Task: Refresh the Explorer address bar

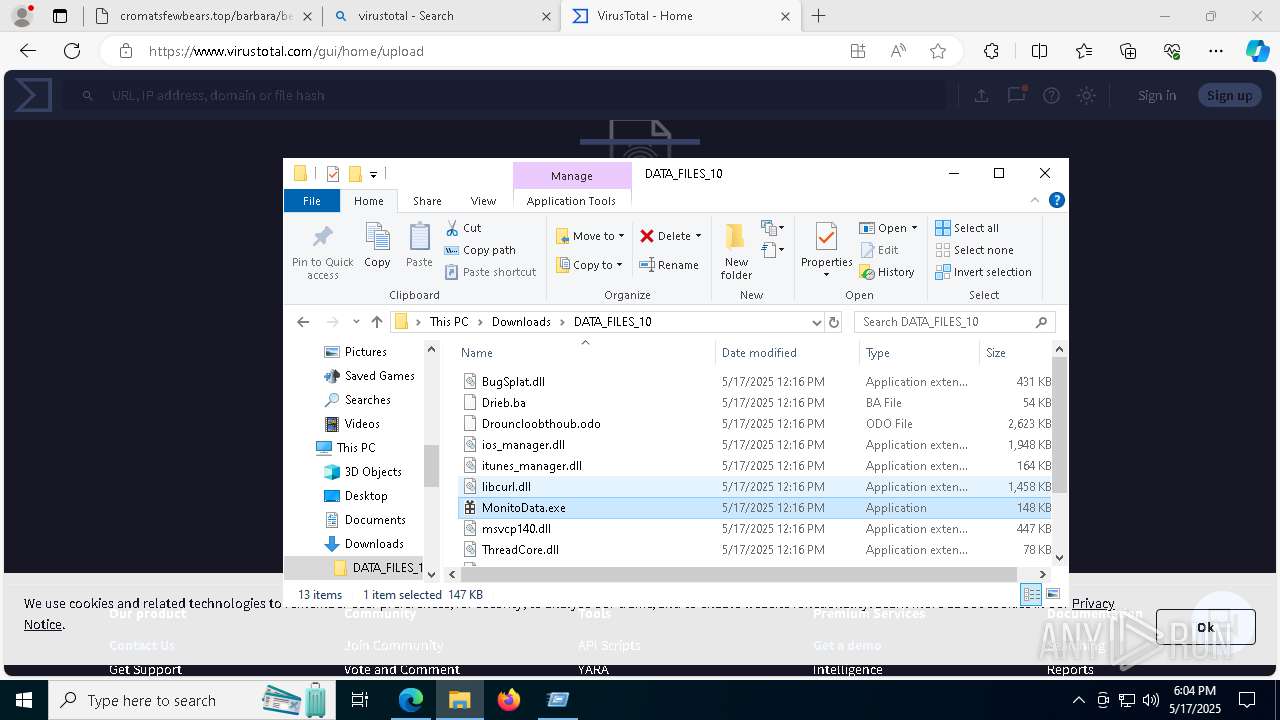Action: [x=834, y=322]
